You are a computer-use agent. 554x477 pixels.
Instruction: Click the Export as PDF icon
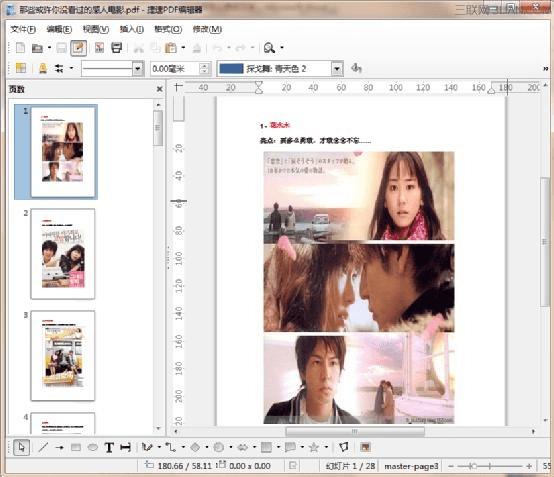point(99,48)
